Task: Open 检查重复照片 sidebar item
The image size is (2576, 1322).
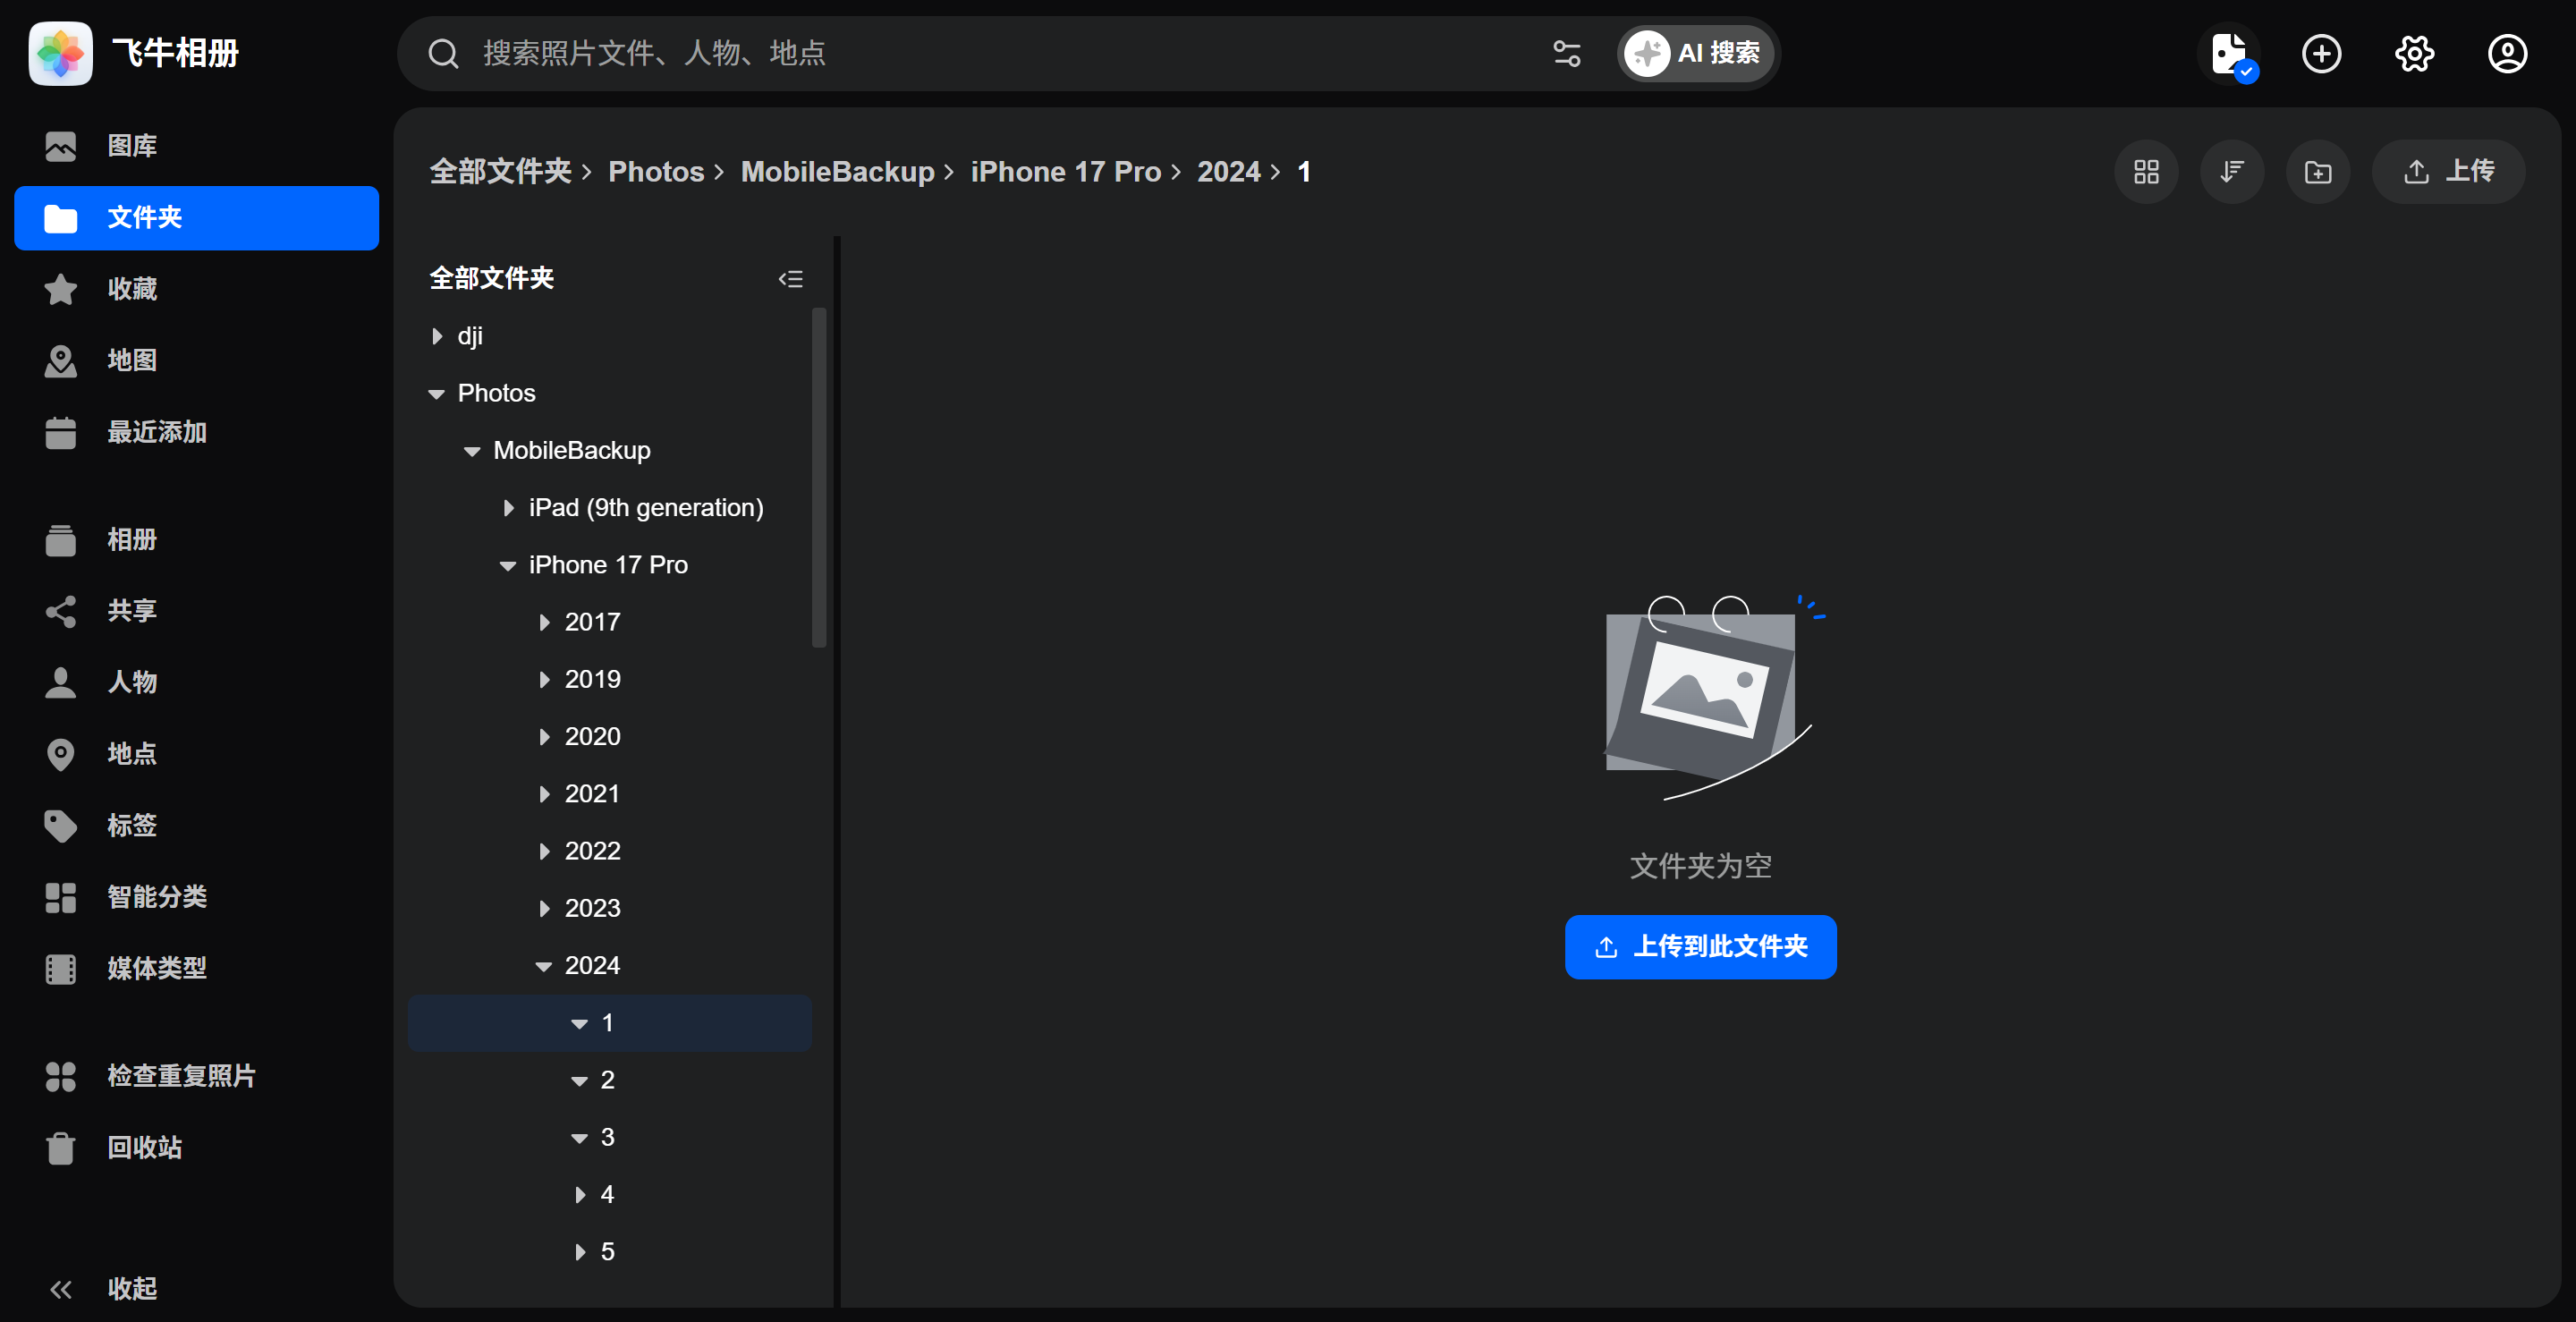Action: point(197,1076)
